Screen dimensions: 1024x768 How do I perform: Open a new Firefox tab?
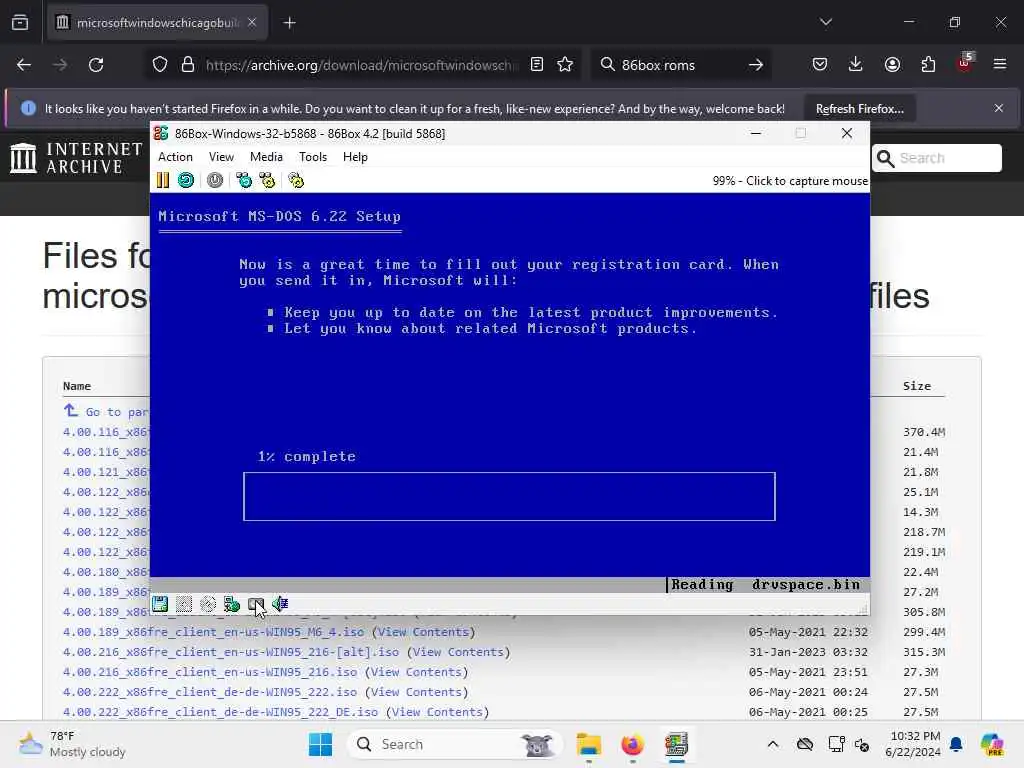pos(289,23)
